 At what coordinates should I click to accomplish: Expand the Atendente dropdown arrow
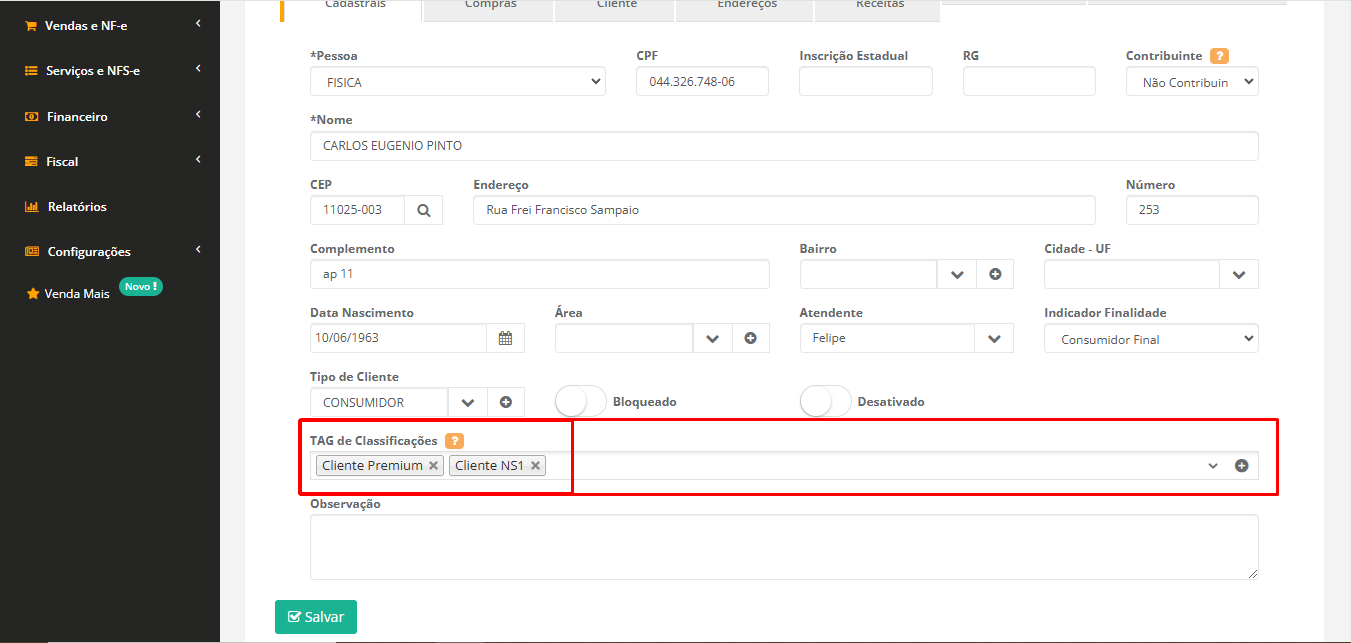[994, 338]
